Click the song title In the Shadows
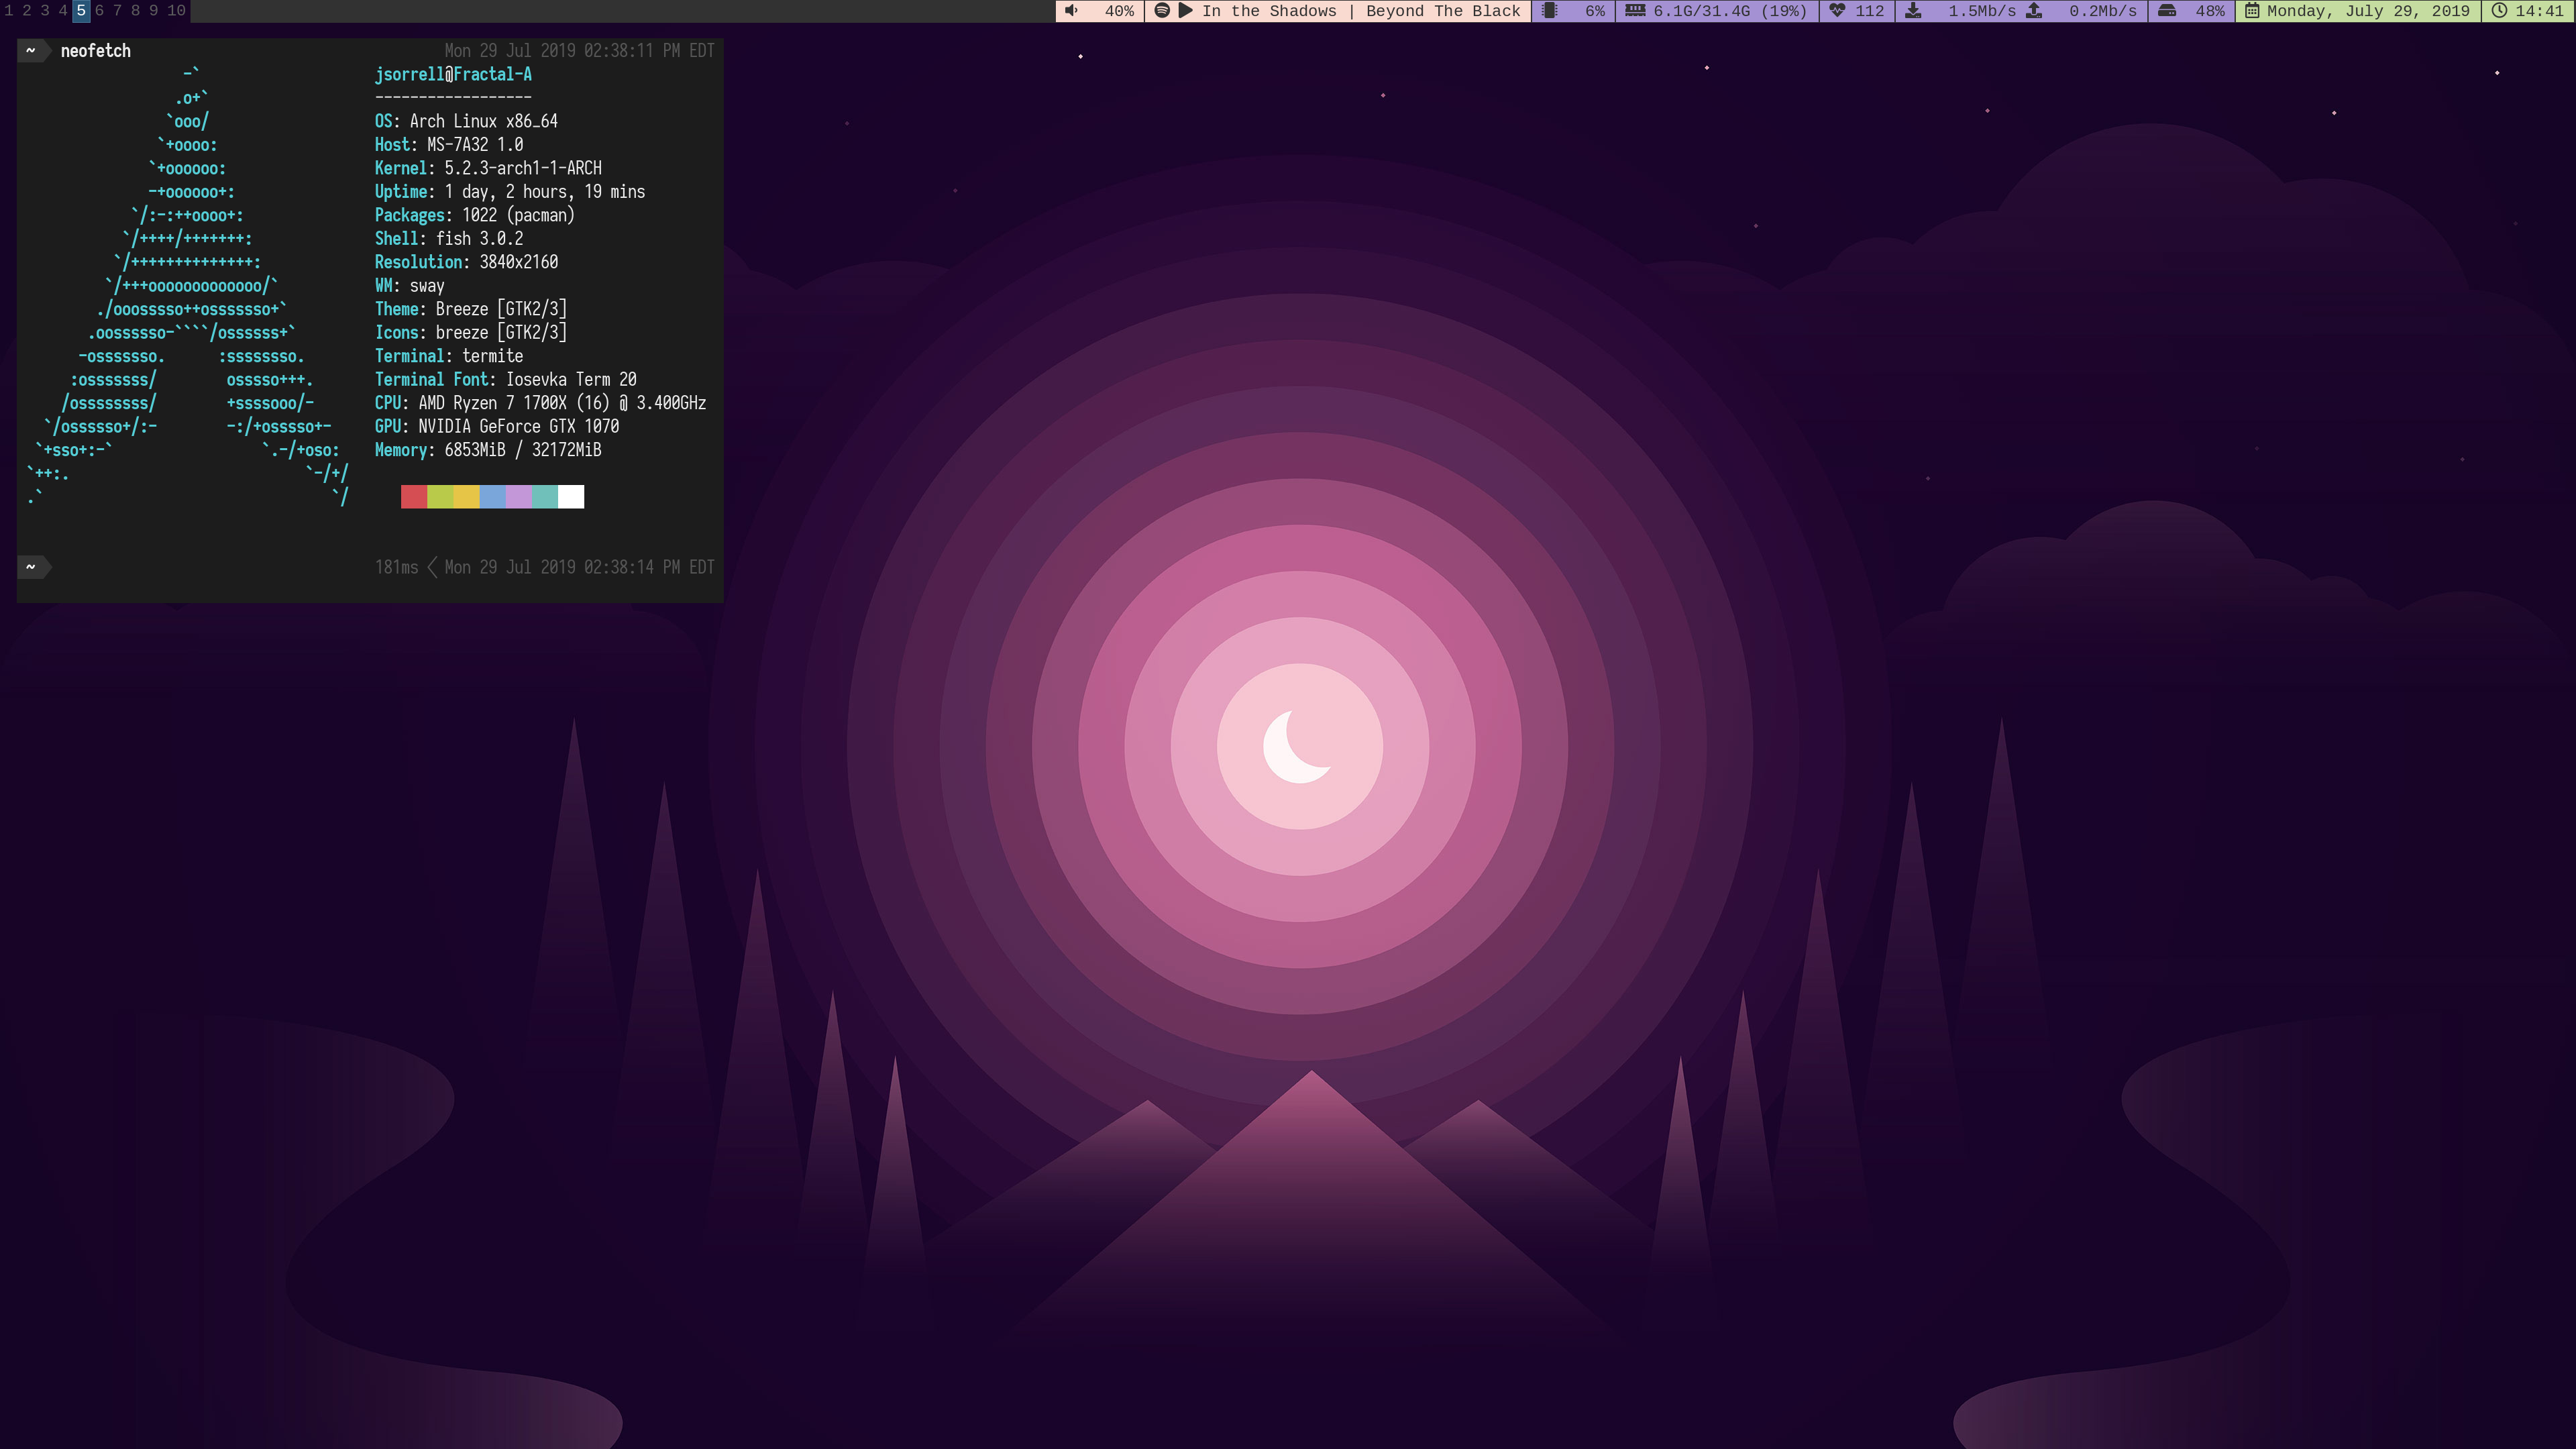Screen dimensions: 2576x1449 (x=1268, y=11)
